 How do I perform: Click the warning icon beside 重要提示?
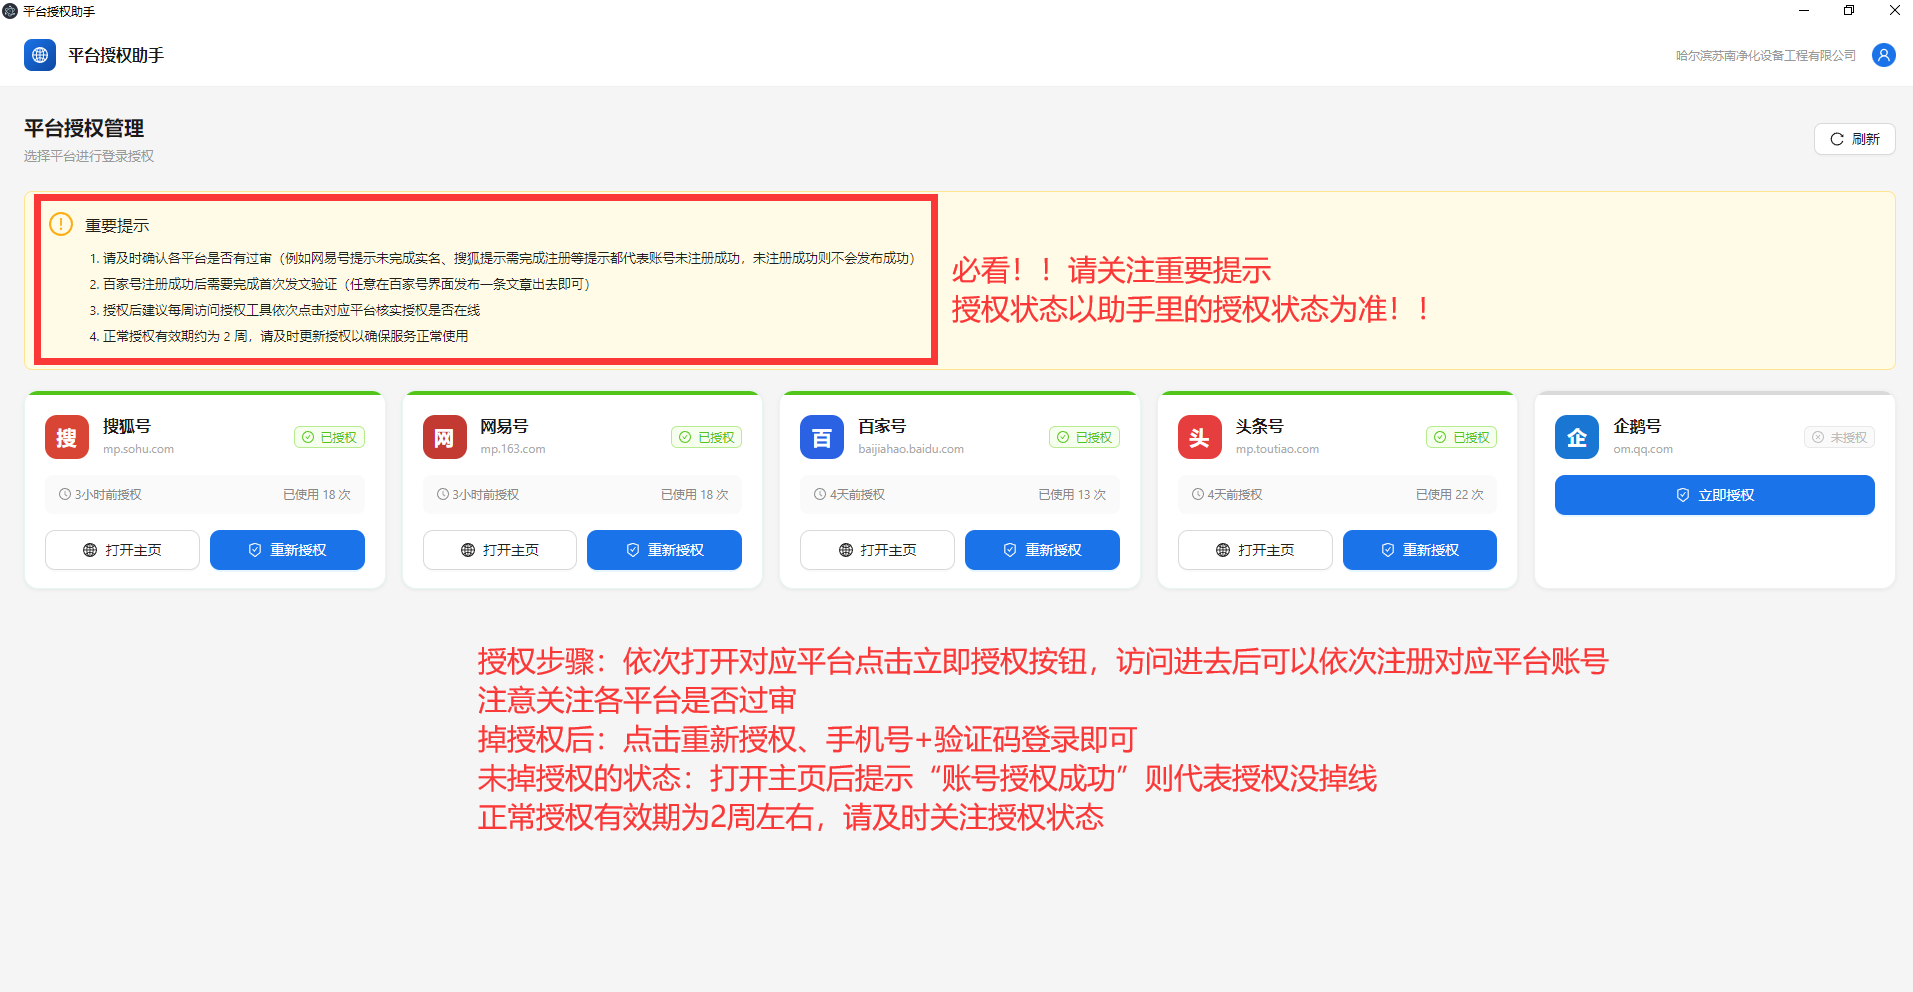pyautogui.click(x=61, y=224)
